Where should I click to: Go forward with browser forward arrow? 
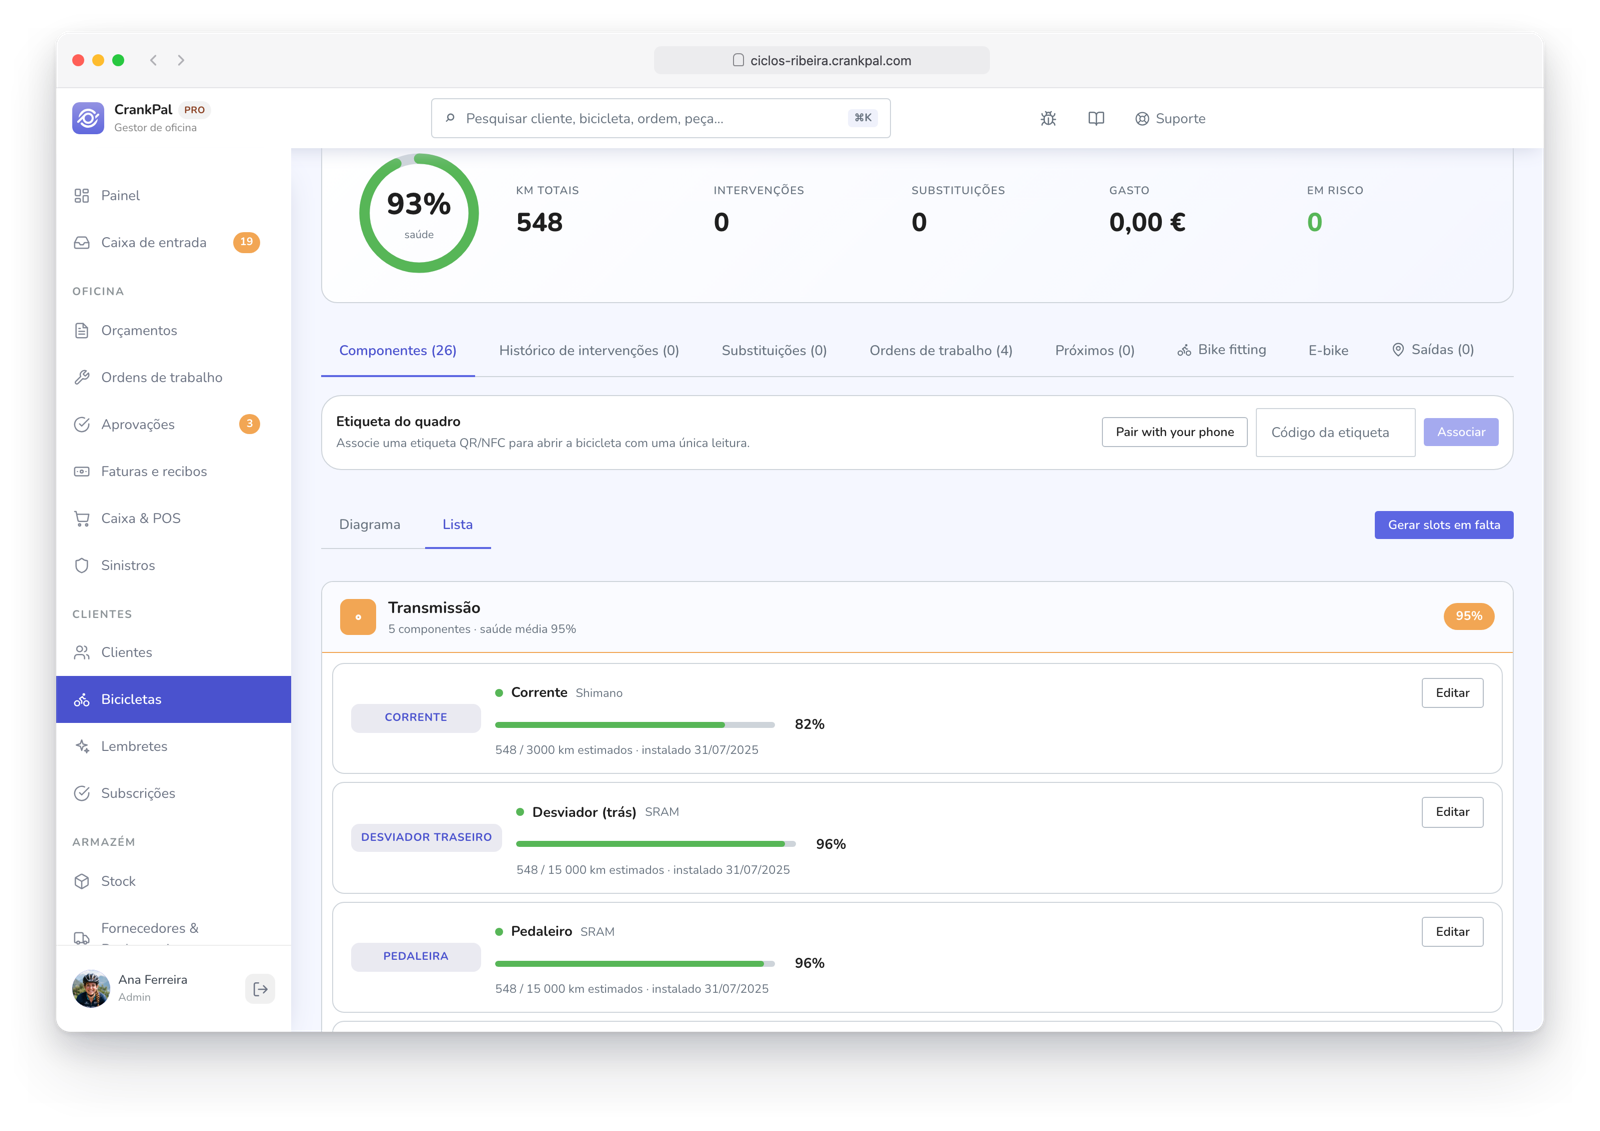pos(181,60)
